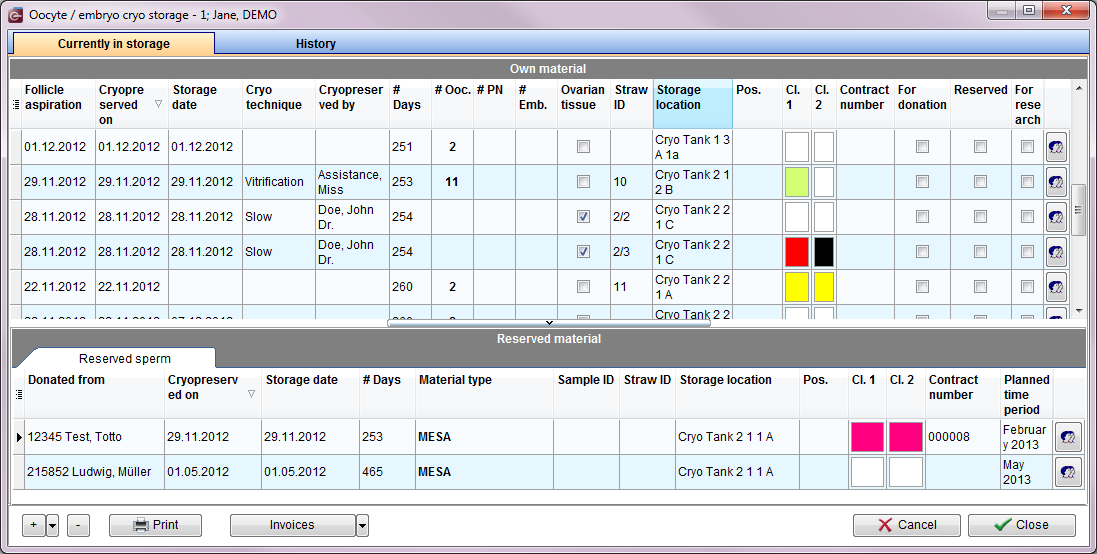Click sort arrow on Cryopreserved on, Reserved sperm
This screenshot has height=554, width=1097.
(x=251, y=395)
